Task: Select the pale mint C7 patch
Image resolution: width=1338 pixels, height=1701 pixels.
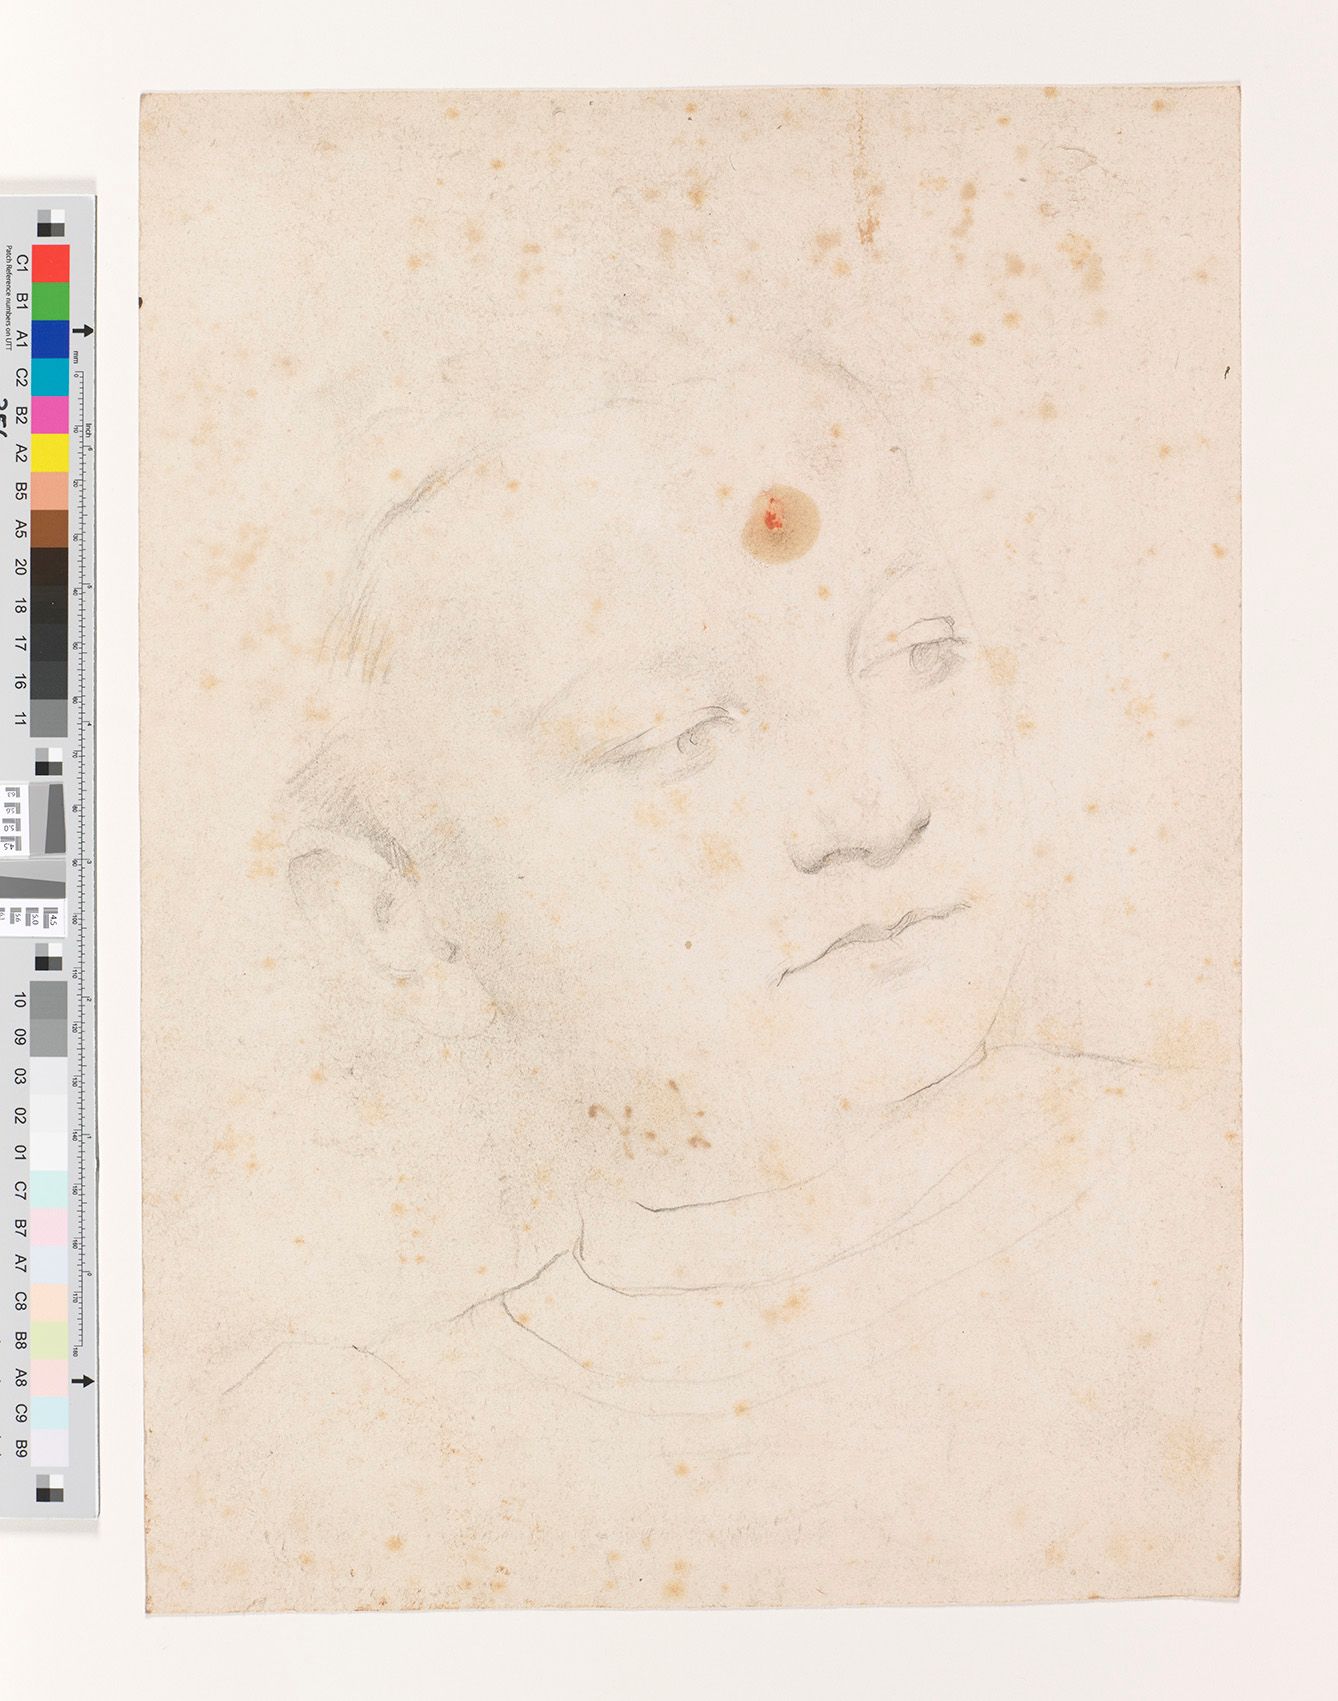Action: click(50, 1190)
